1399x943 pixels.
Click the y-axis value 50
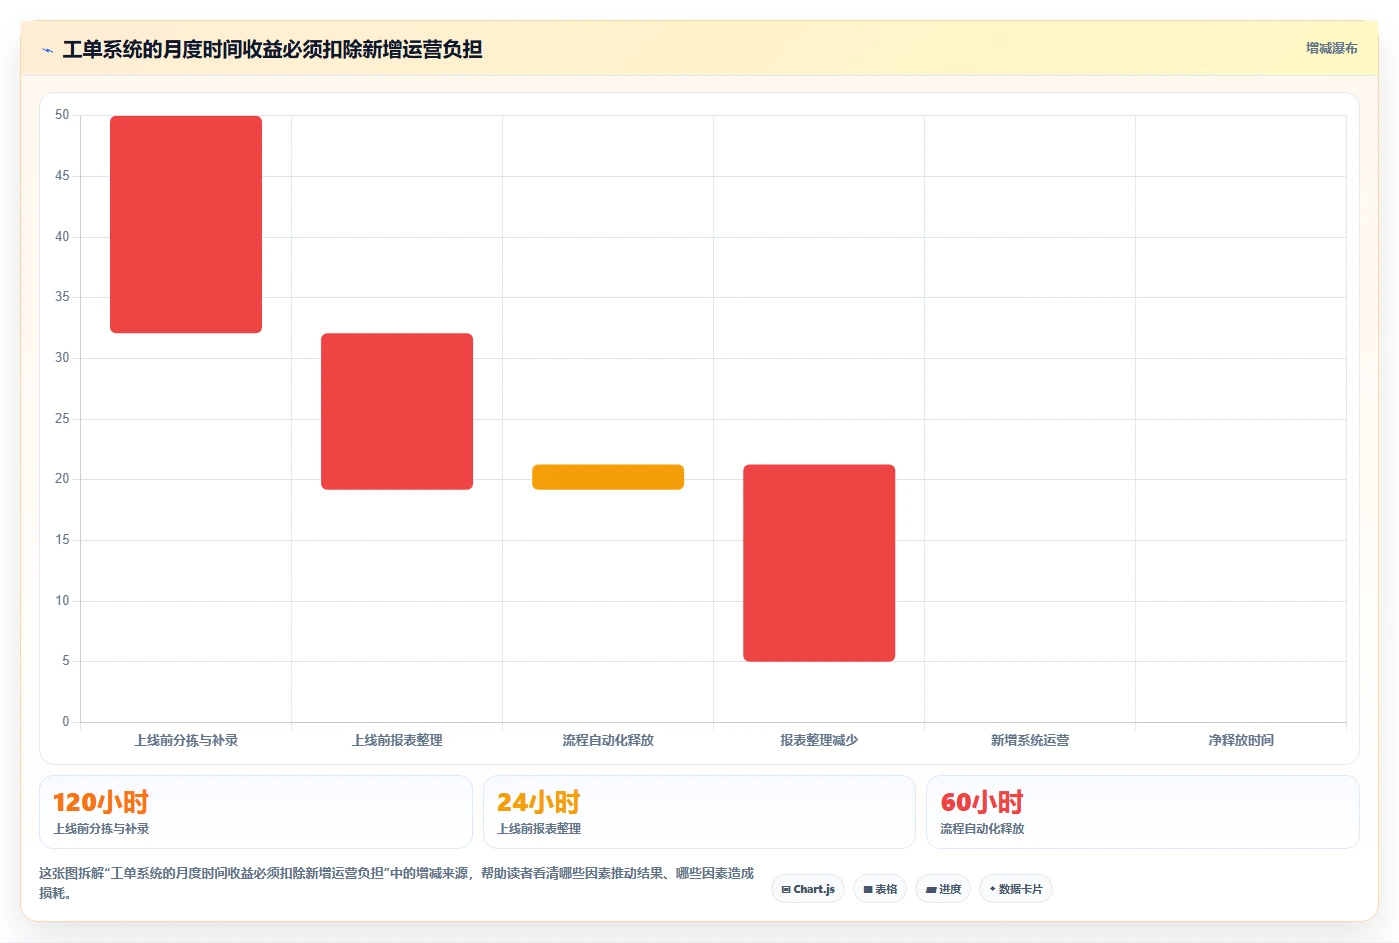pos(62,115)
